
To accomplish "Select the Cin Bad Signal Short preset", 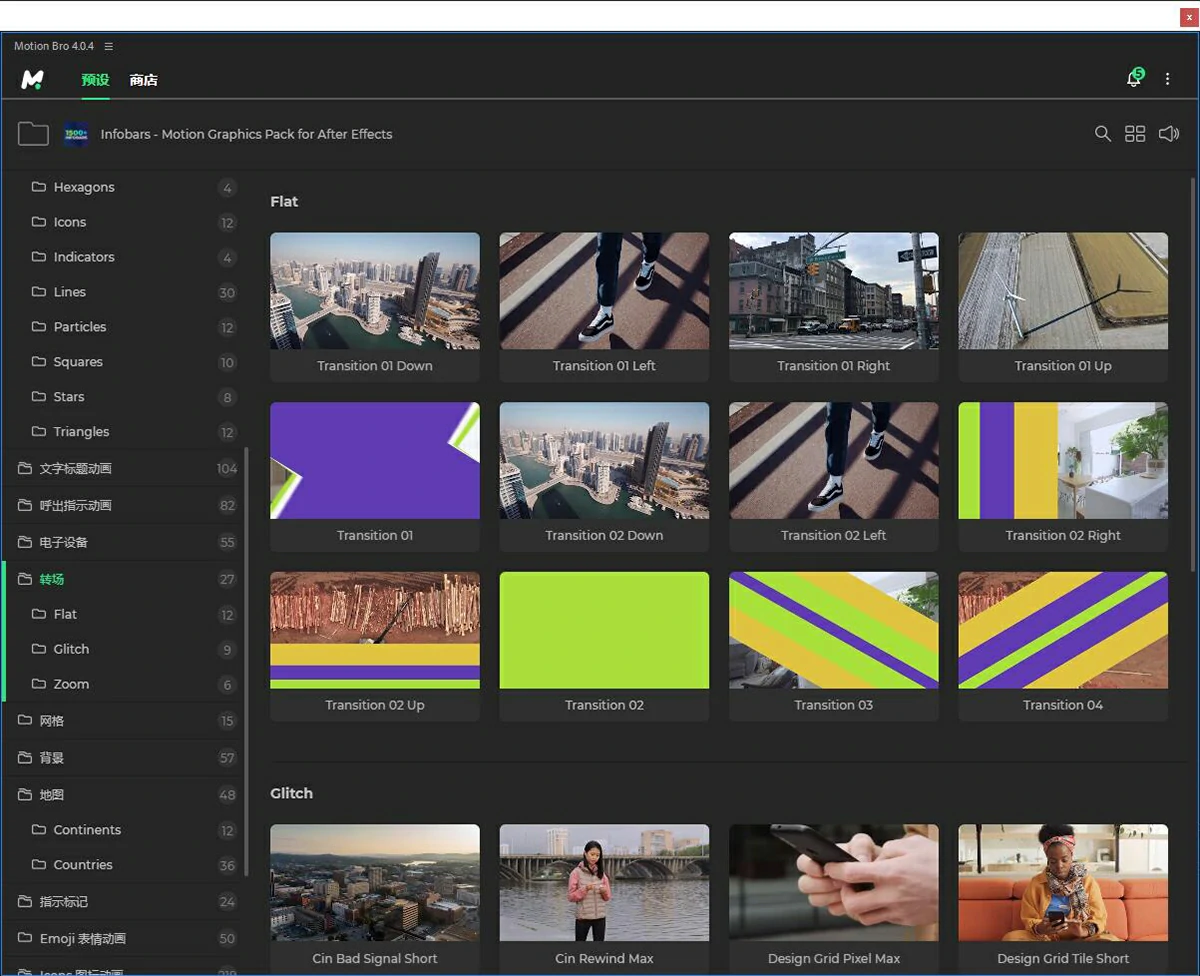I will click(375, 899).
